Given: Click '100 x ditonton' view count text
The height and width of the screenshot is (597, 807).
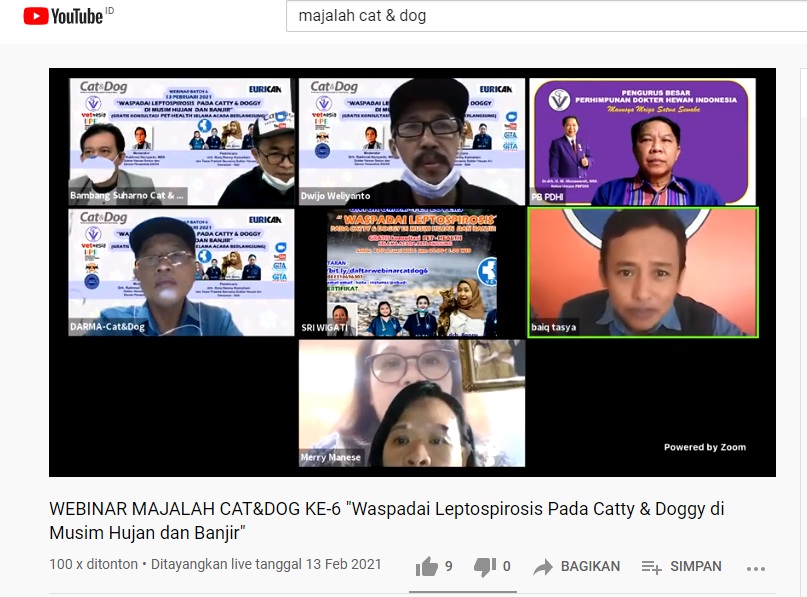Looking at the screenshot, I should coord(94,564).
